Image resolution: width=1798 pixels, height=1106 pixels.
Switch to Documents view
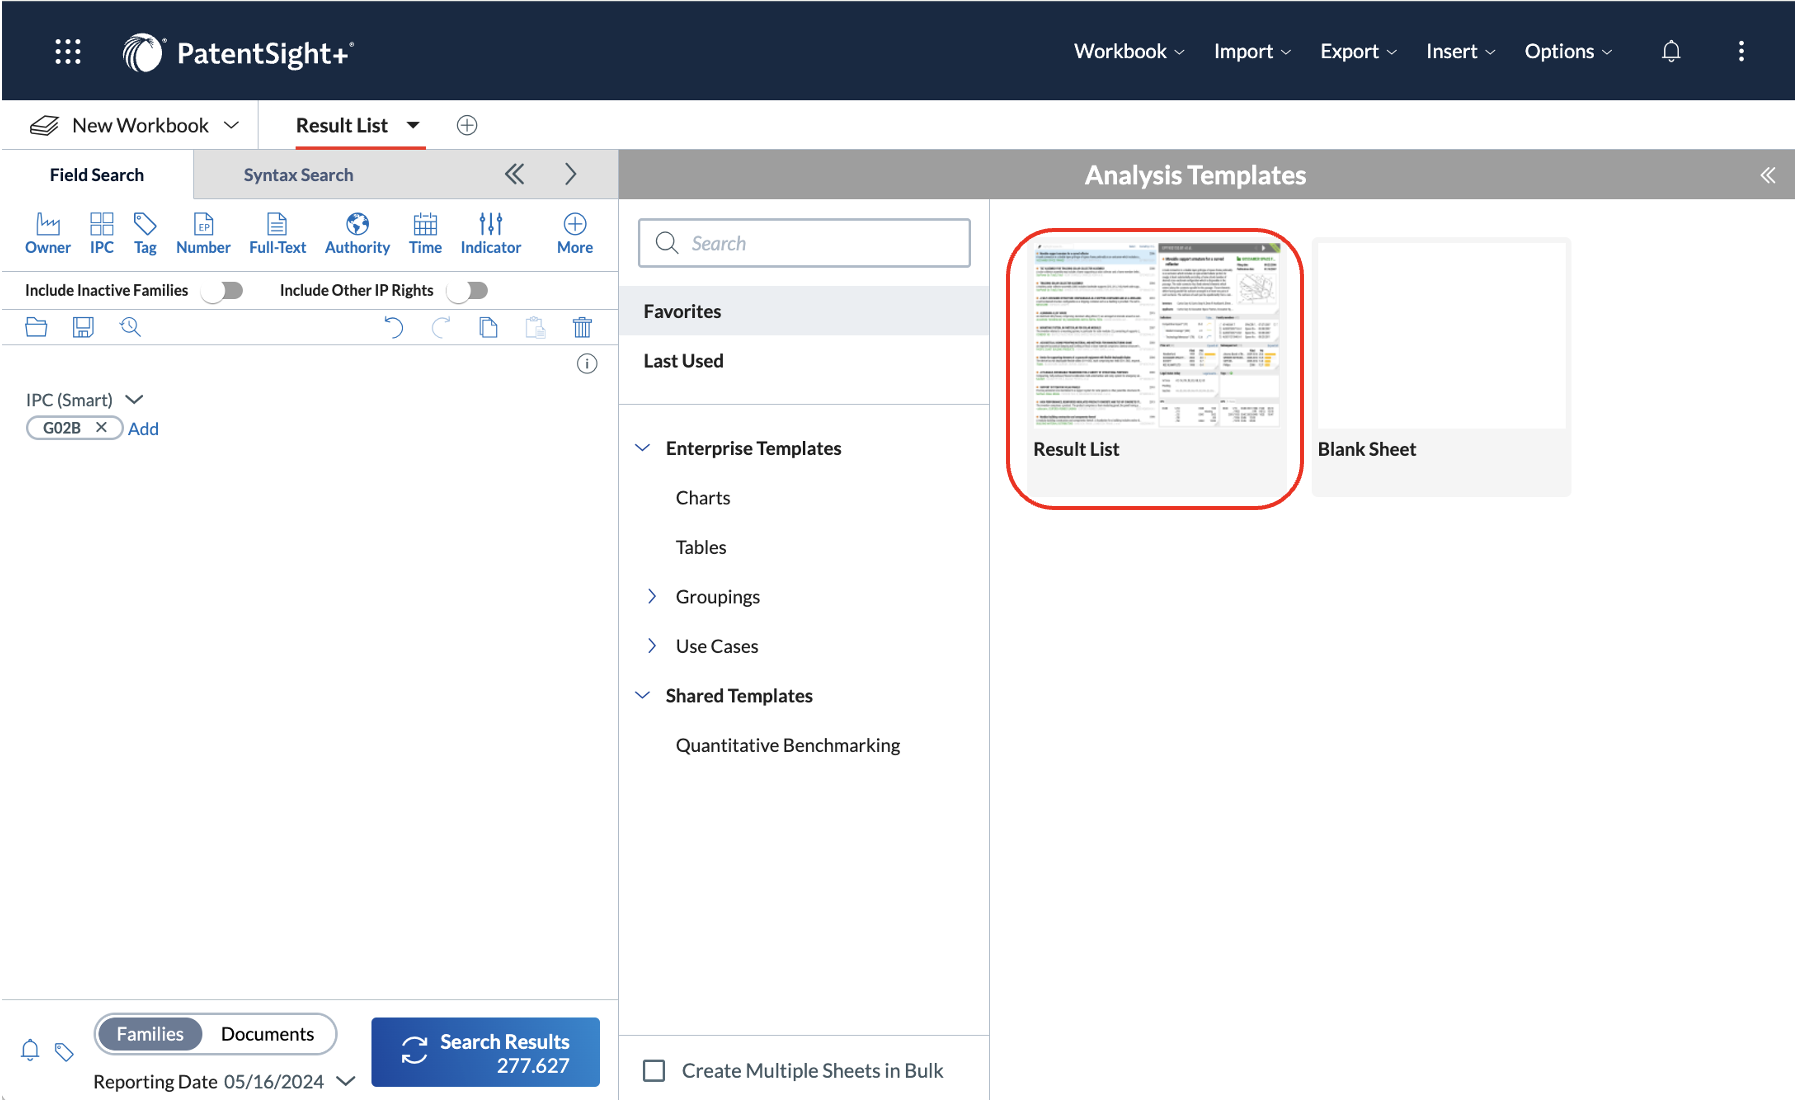tap(267, 1034)
